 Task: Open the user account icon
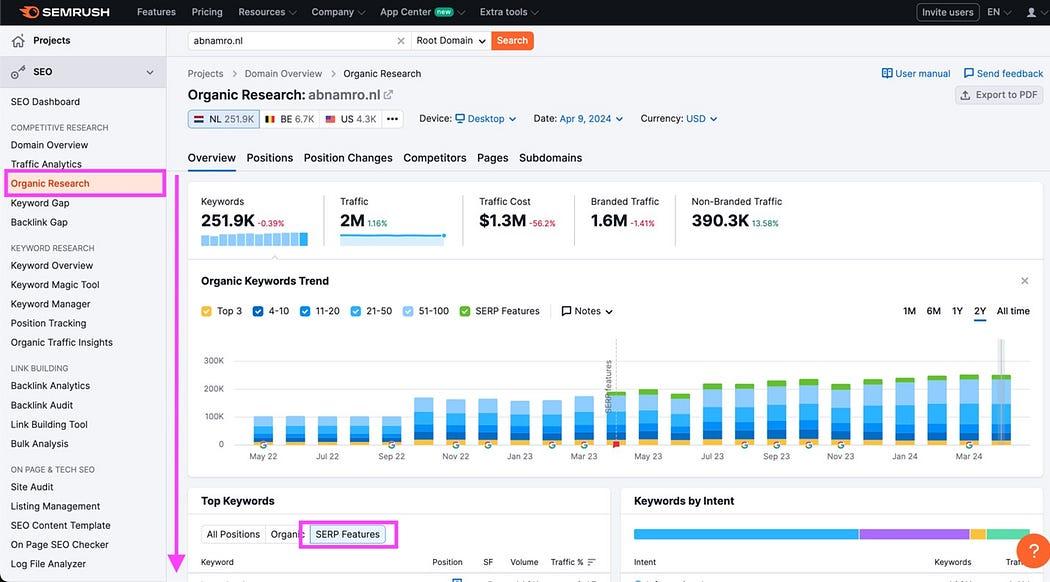(x=1031, y=12)
